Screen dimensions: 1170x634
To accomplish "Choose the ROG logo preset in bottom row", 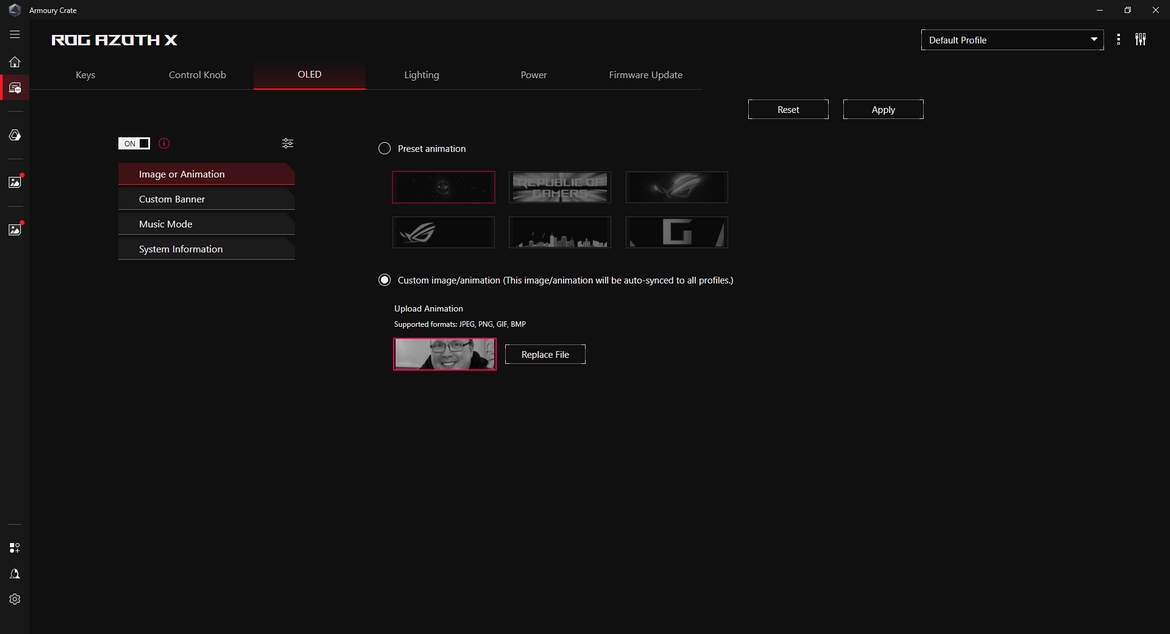I will (443, 232).
